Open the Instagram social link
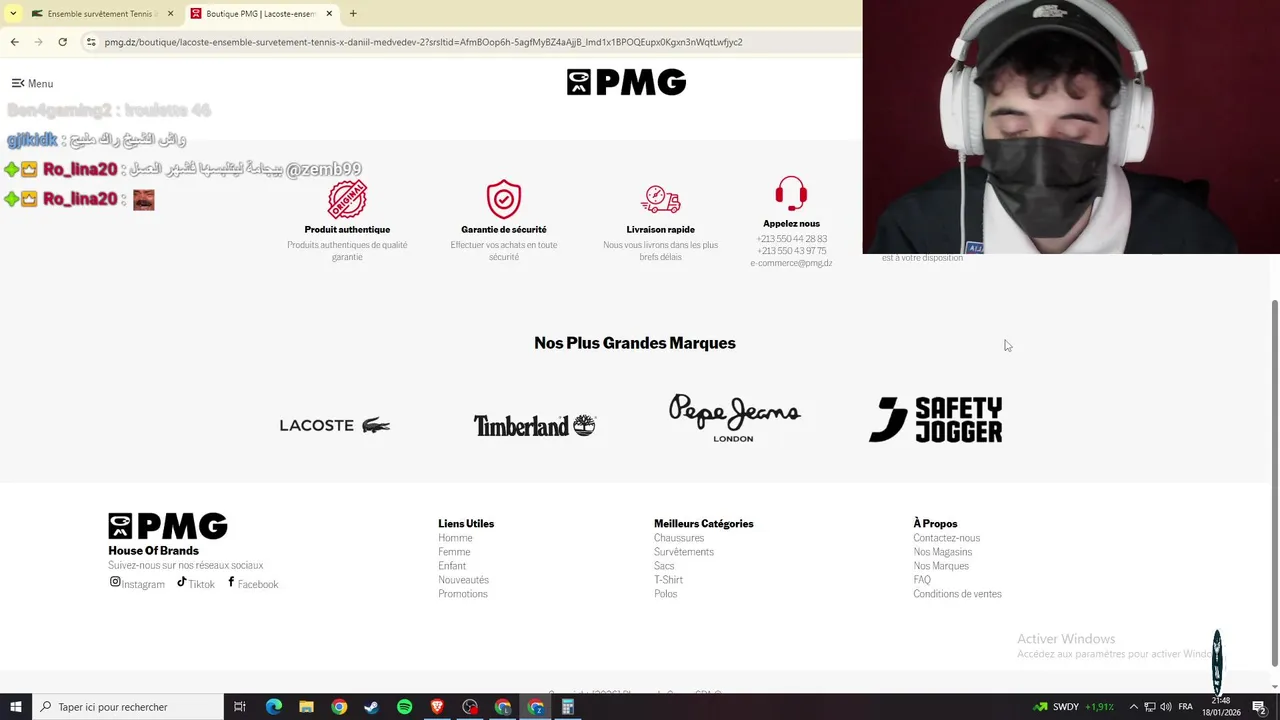The width and height of the screenshot is (1280, 720). pos(137,583)
